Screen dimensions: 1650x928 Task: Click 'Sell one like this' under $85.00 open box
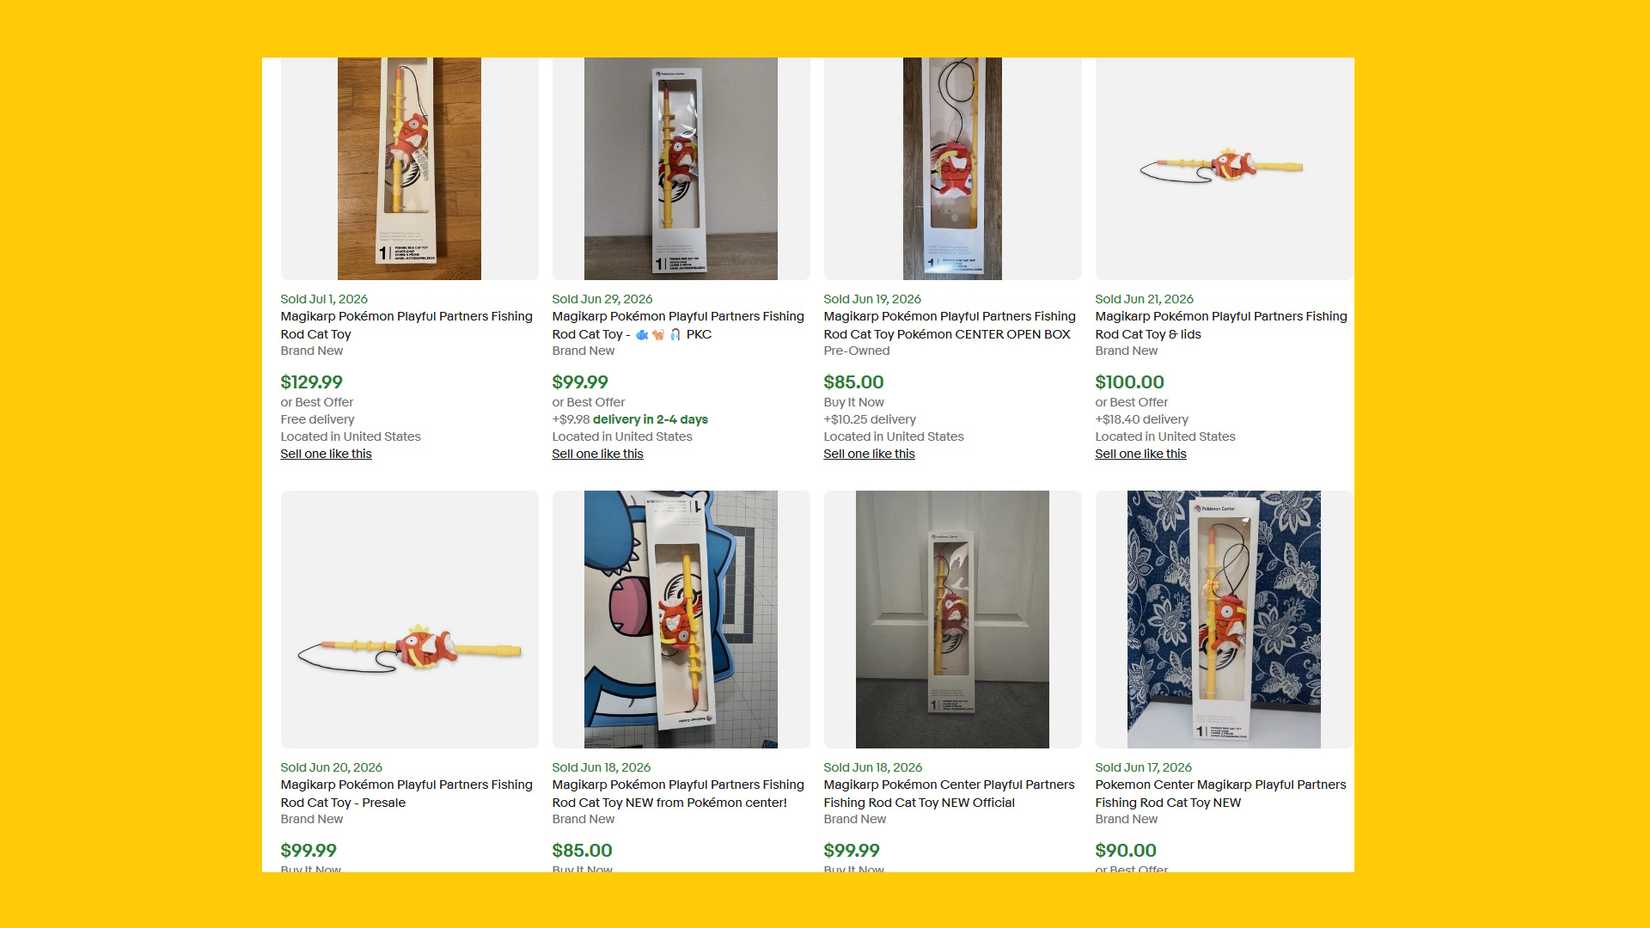[x=869, y=454]
